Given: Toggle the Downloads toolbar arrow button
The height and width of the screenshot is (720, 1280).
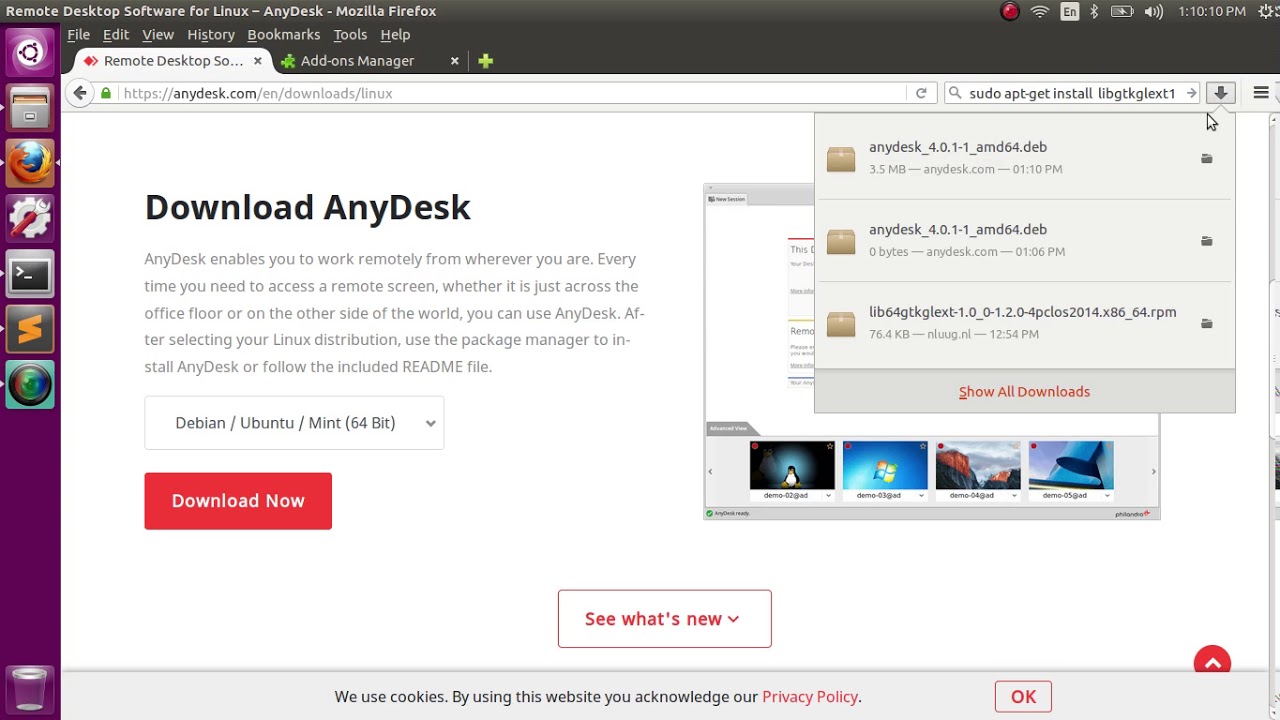Looking at the screenshot, I should [x=1221, y=93].
